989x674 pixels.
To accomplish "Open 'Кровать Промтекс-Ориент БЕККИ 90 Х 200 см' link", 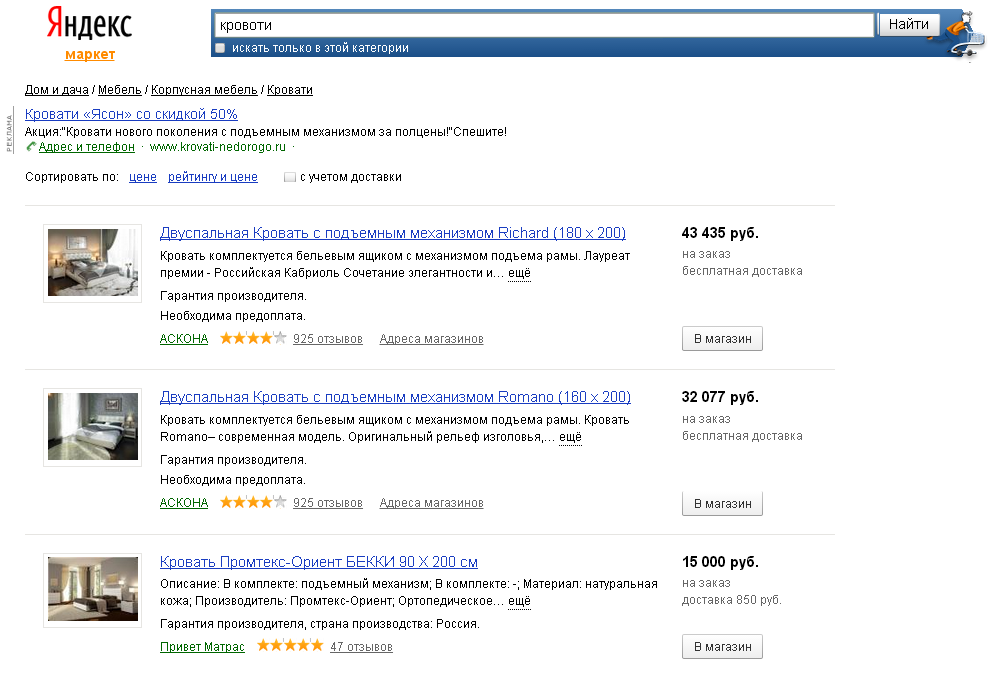I will 319,562.
